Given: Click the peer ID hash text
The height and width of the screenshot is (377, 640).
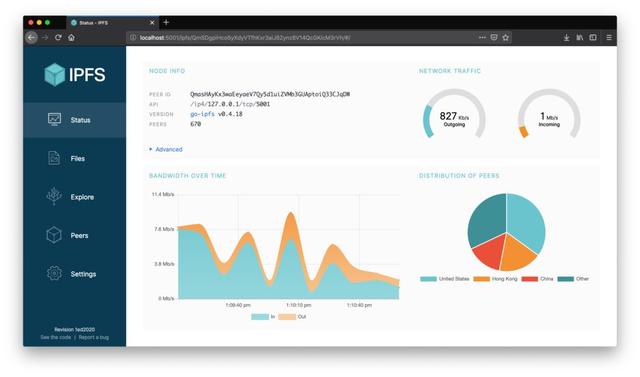Looking at the screenshot, I should [270, 94].
